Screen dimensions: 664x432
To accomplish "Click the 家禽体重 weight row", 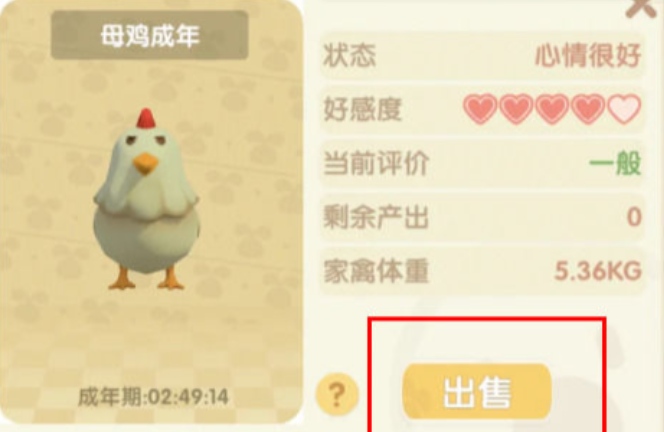I will coord(482,271).
